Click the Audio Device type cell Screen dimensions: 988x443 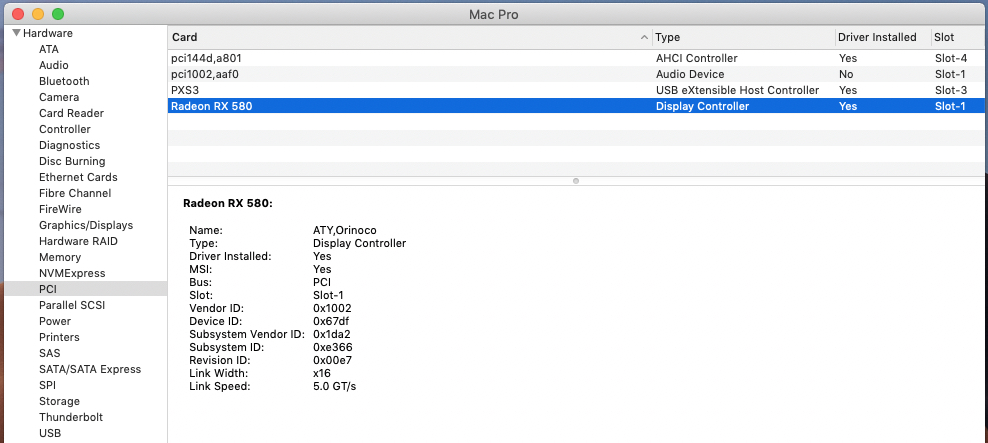click(x=690, y=74)
